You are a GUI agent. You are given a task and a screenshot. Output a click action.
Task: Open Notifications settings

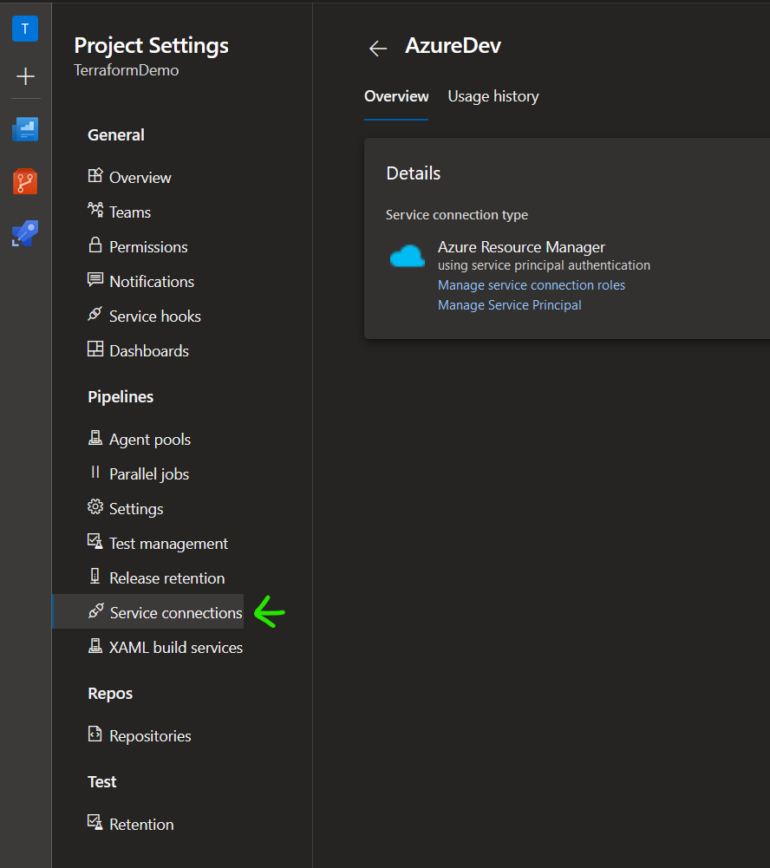[151, 282]
